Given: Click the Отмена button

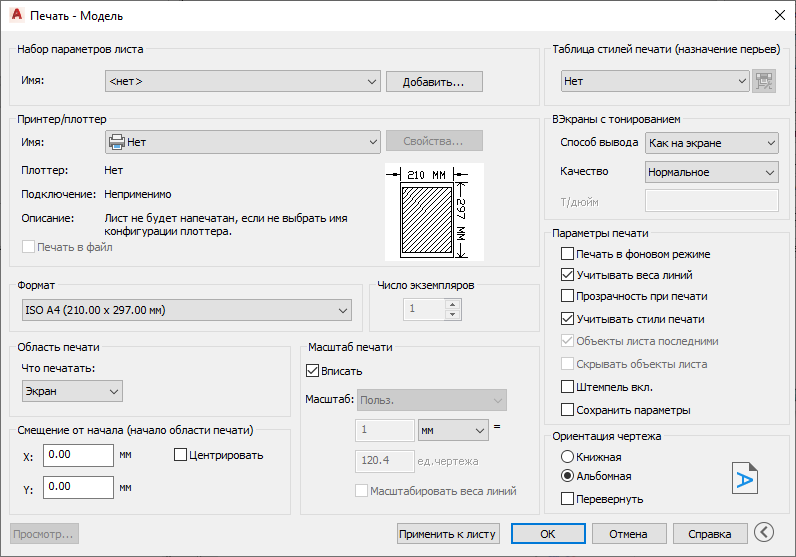Looking at the screenshot, I should [x=628, y=534].
